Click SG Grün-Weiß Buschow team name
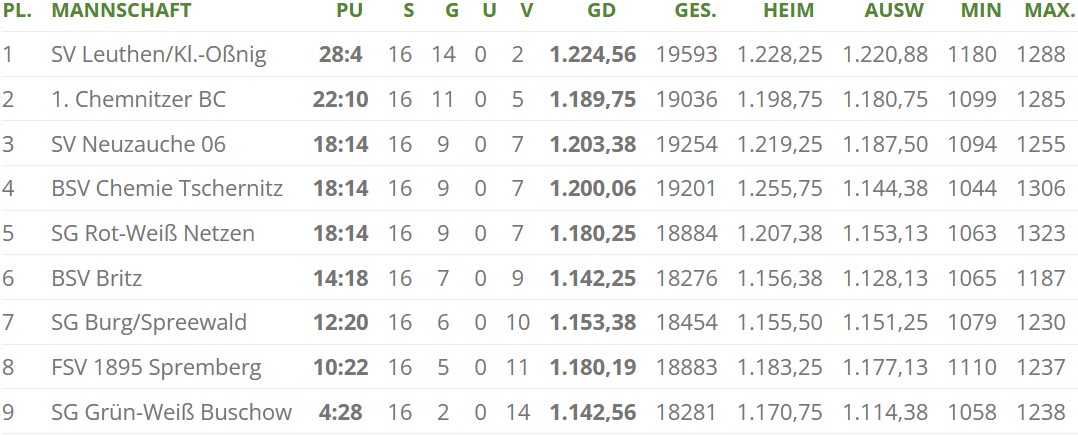Image resolution: width=1078 pixels, height=436 pixels. (x=172, y=412)
